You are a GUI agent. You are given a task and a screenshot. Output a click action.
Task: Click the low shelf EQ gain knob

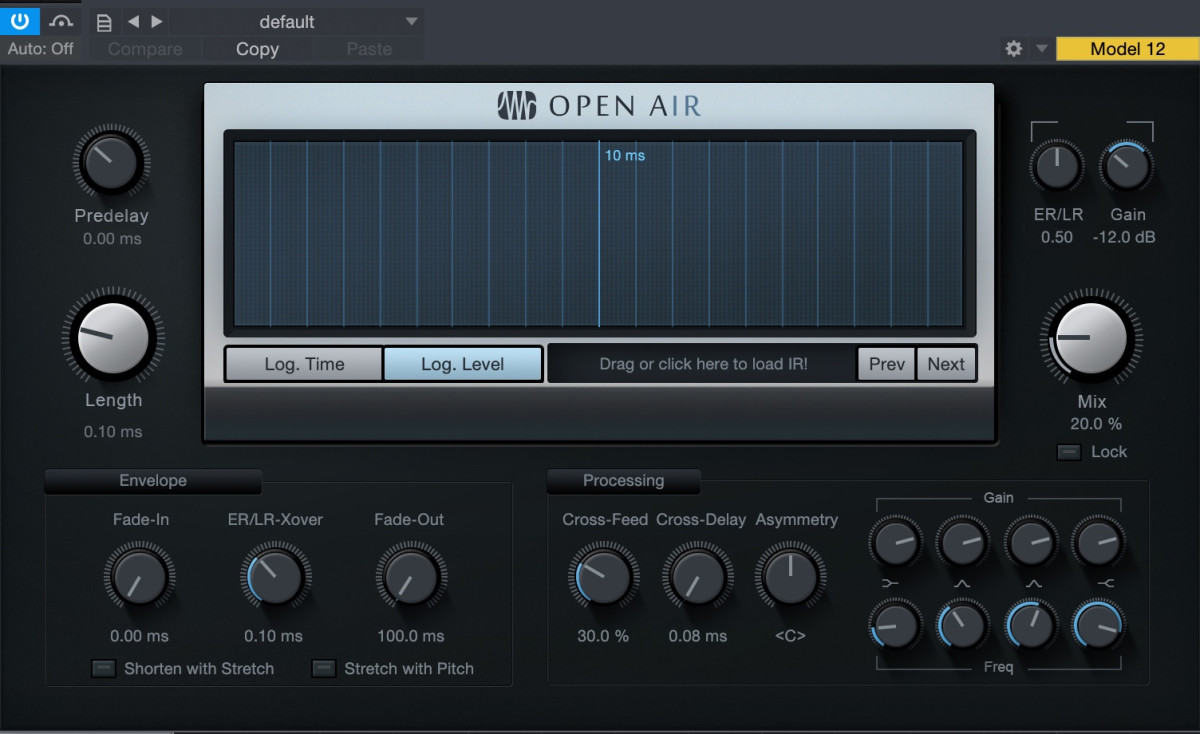tap(894, 543)
